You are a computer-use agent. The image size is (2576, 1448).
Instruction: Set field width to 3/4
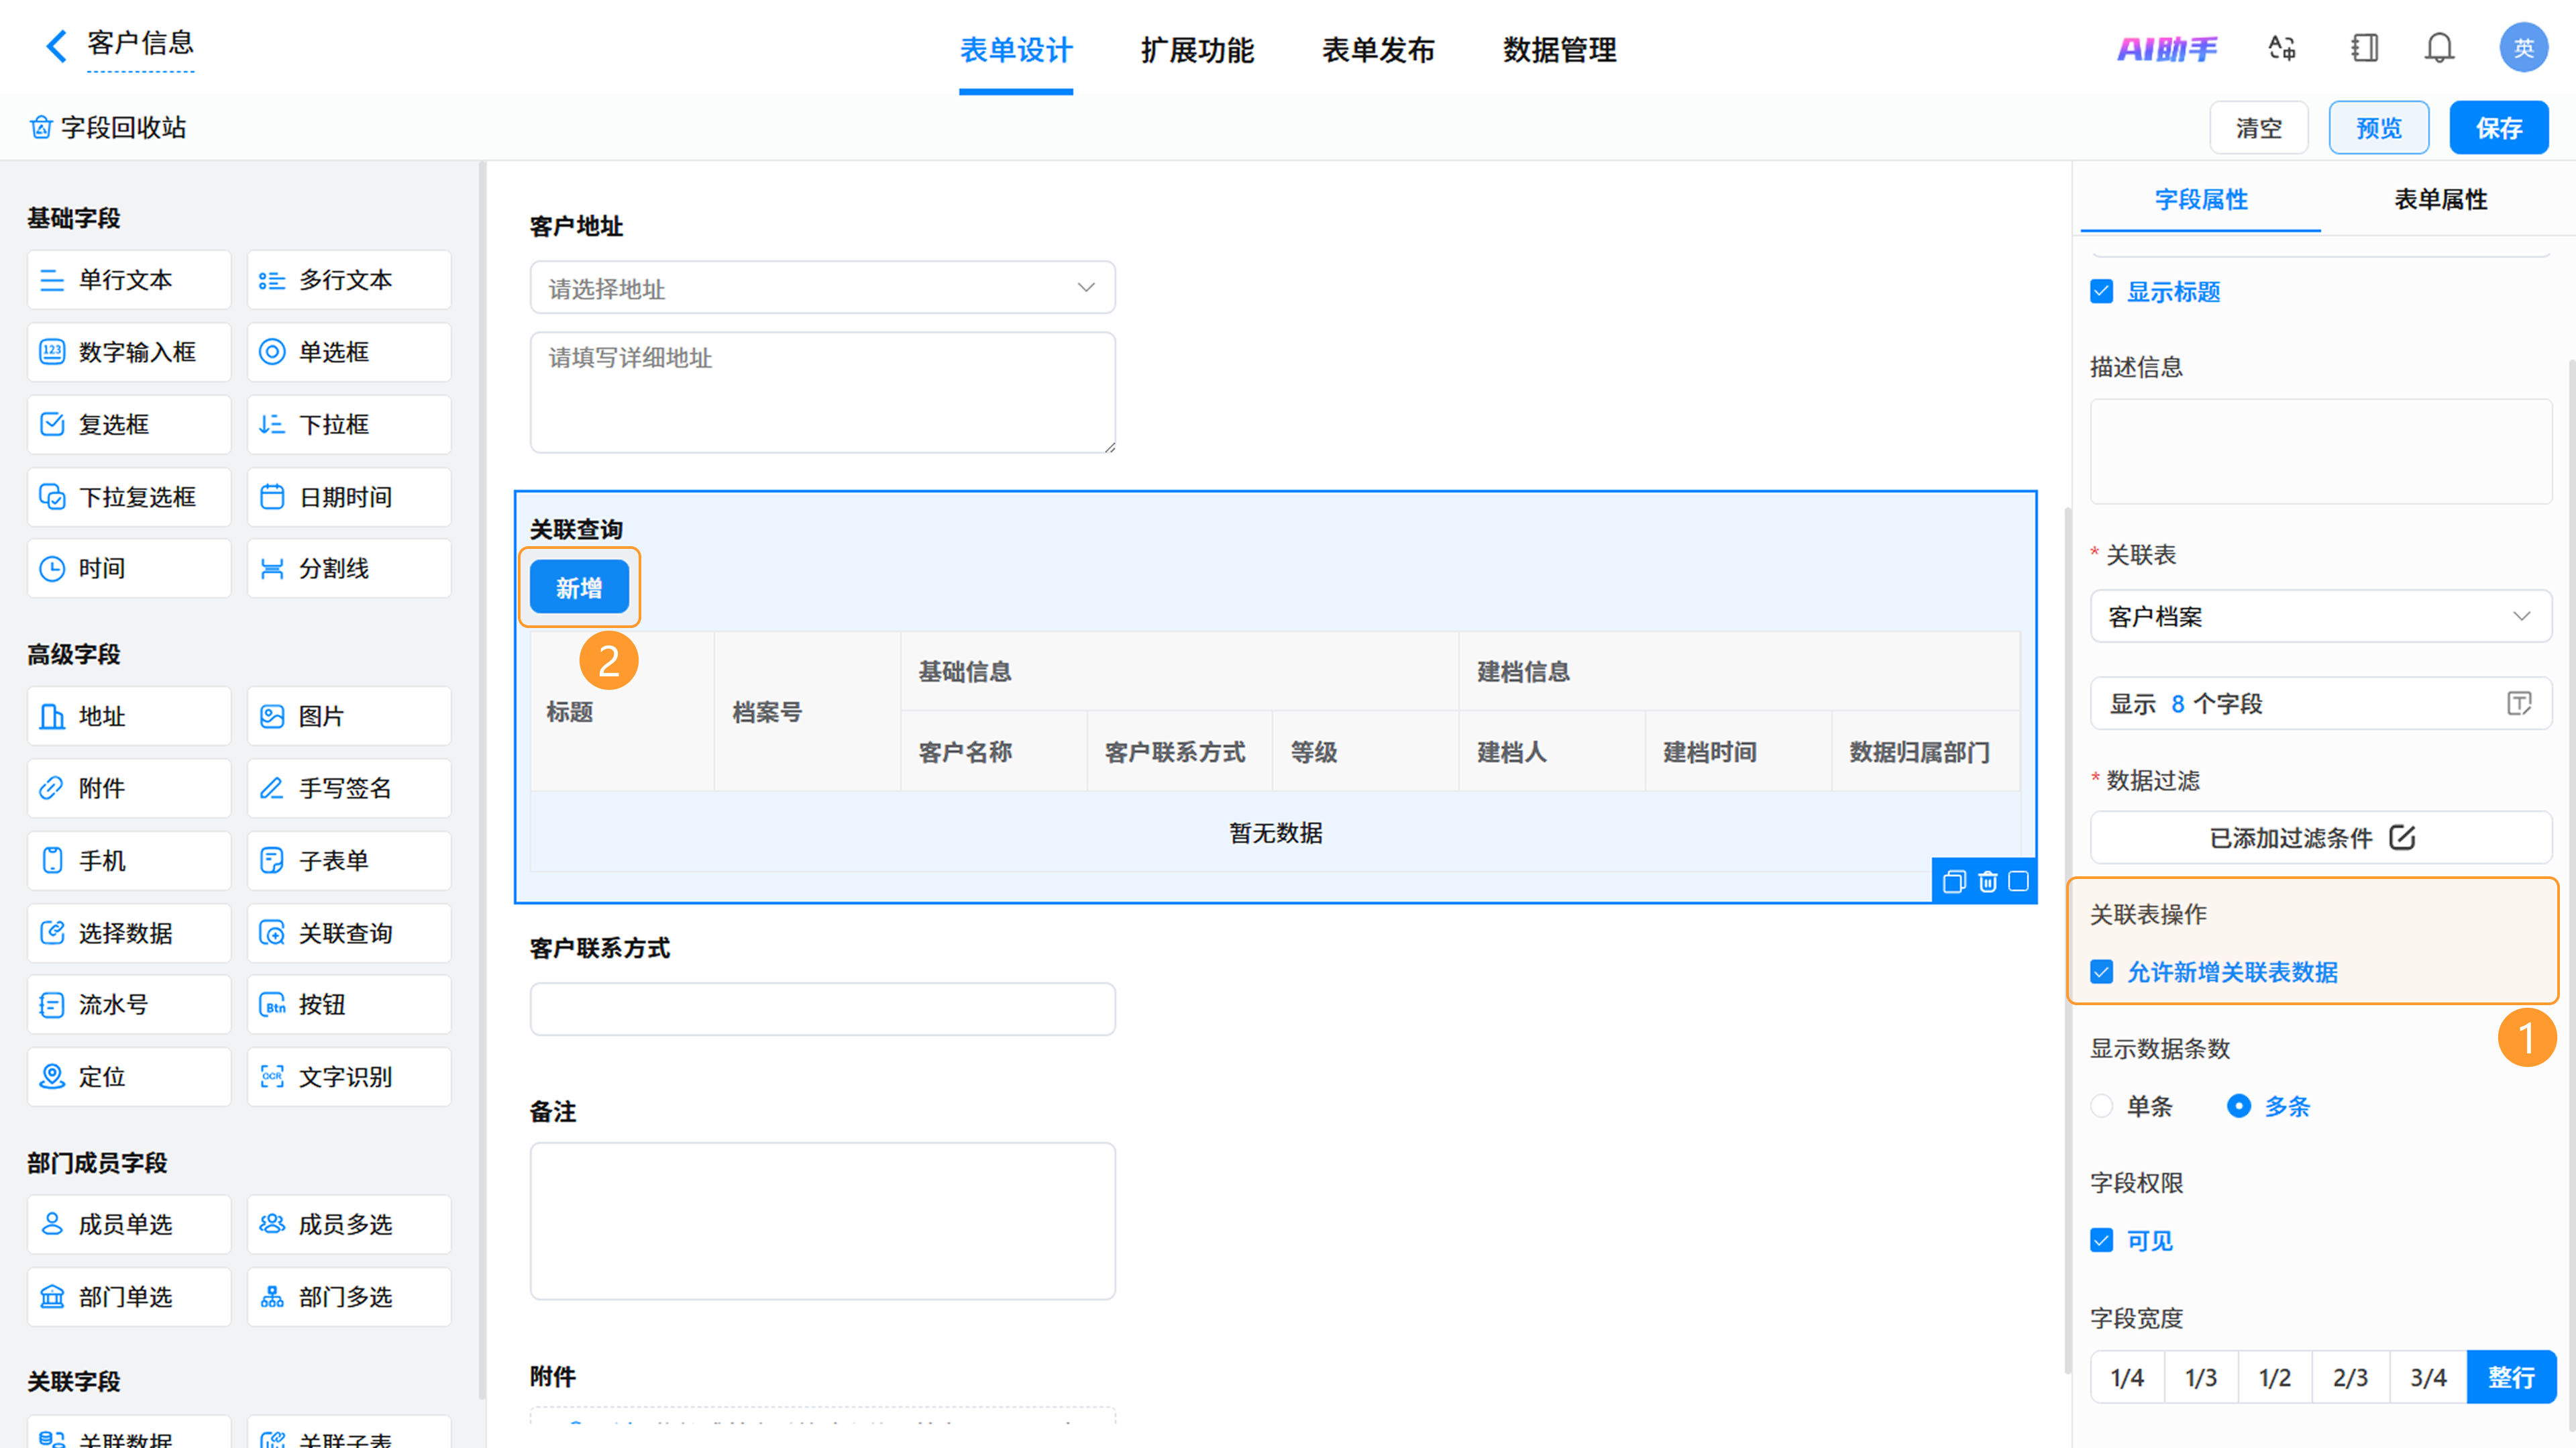(x=2428, y=1378)
